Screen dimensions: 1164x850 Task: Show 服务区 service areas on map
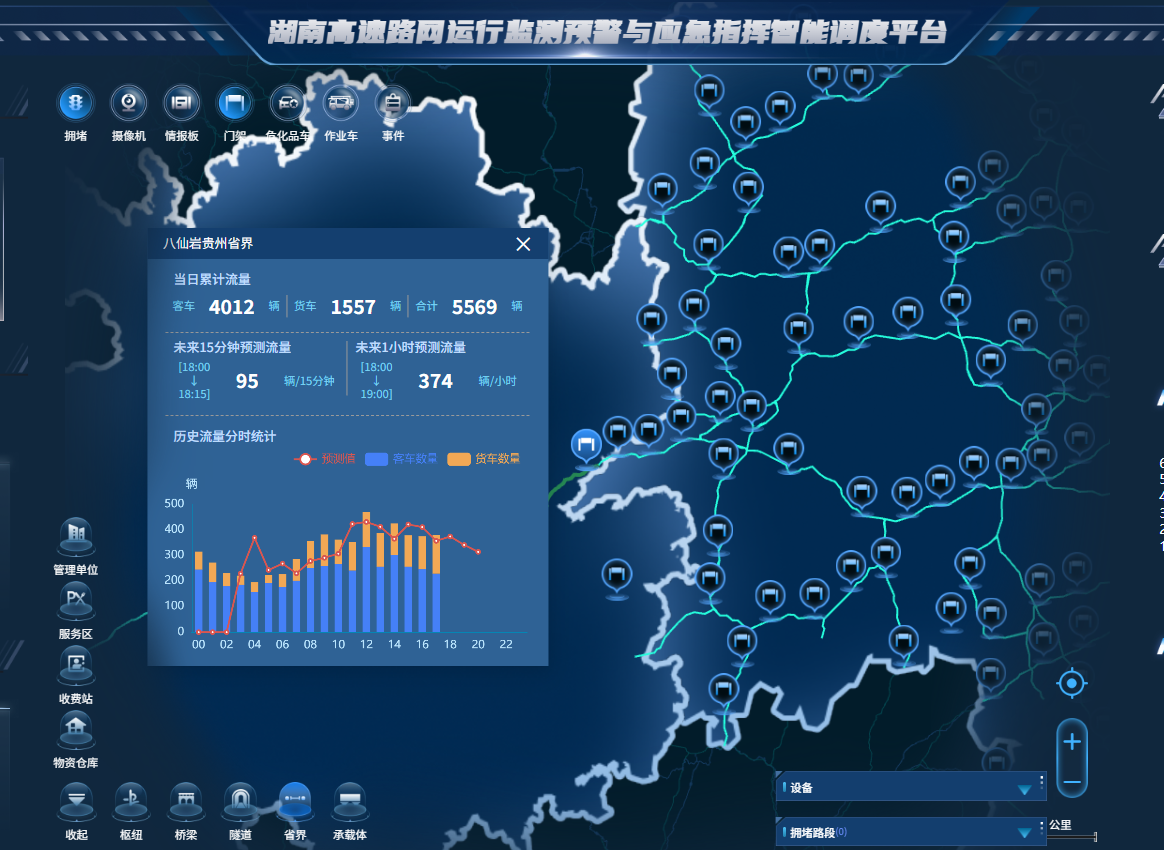click(76, 601)
